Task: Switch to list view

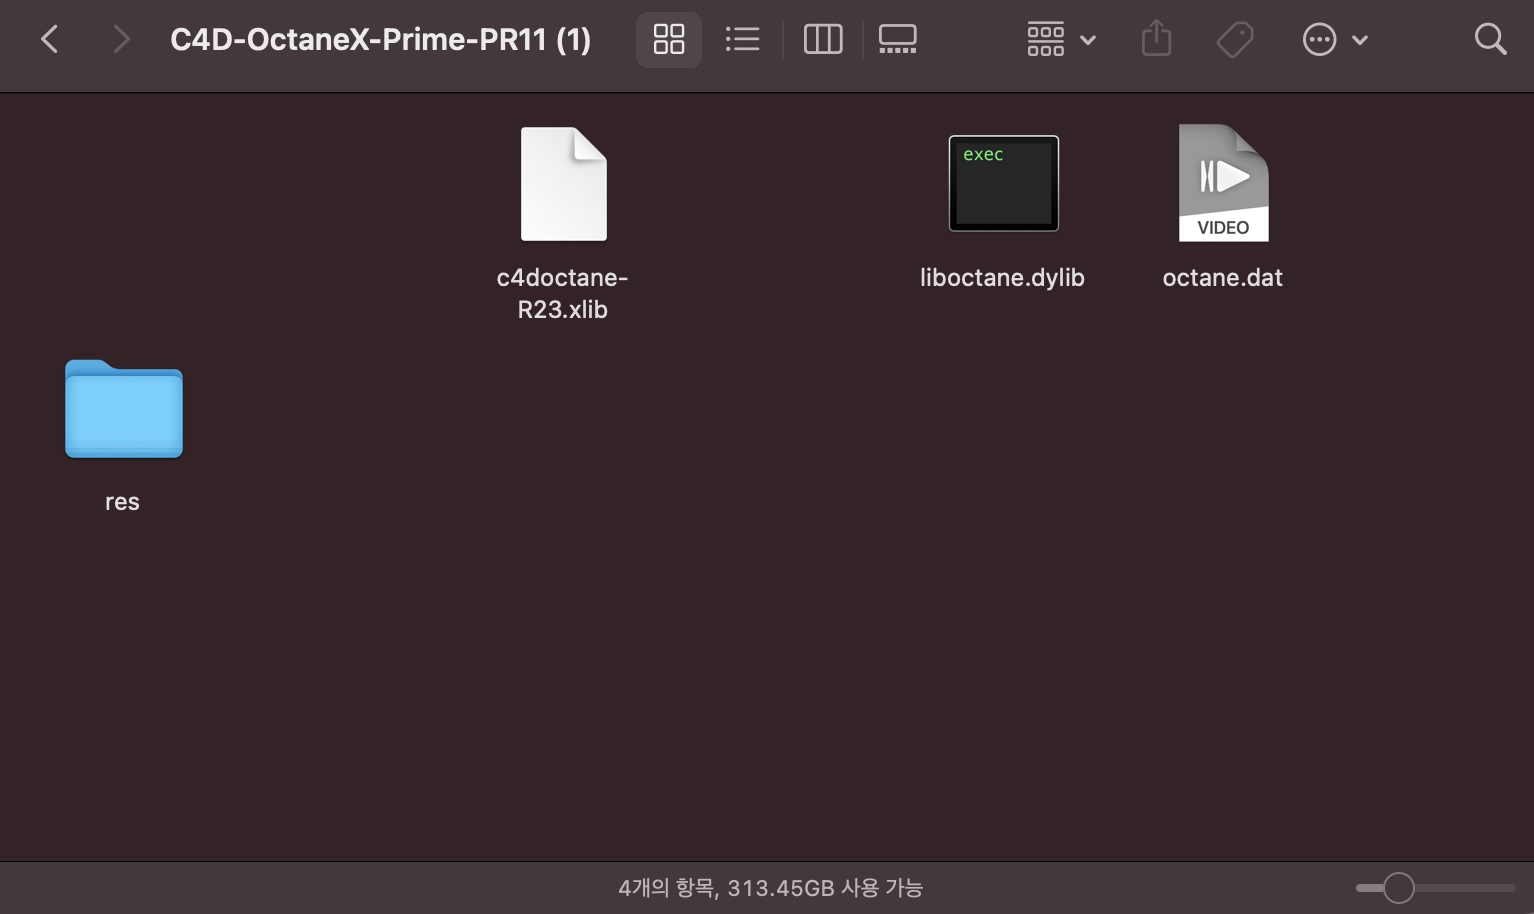Action: tap(742, 40)
